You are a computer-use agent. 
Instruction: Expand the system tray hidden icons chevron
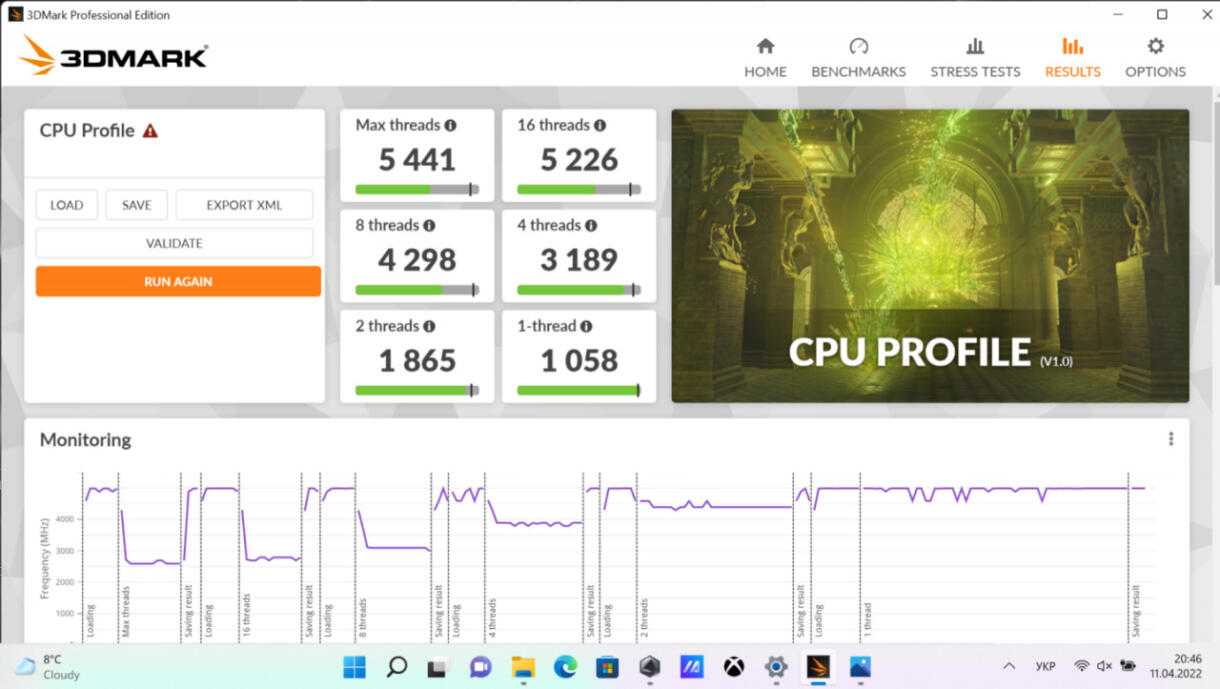pyautogui.click(x=1009, y=666)
